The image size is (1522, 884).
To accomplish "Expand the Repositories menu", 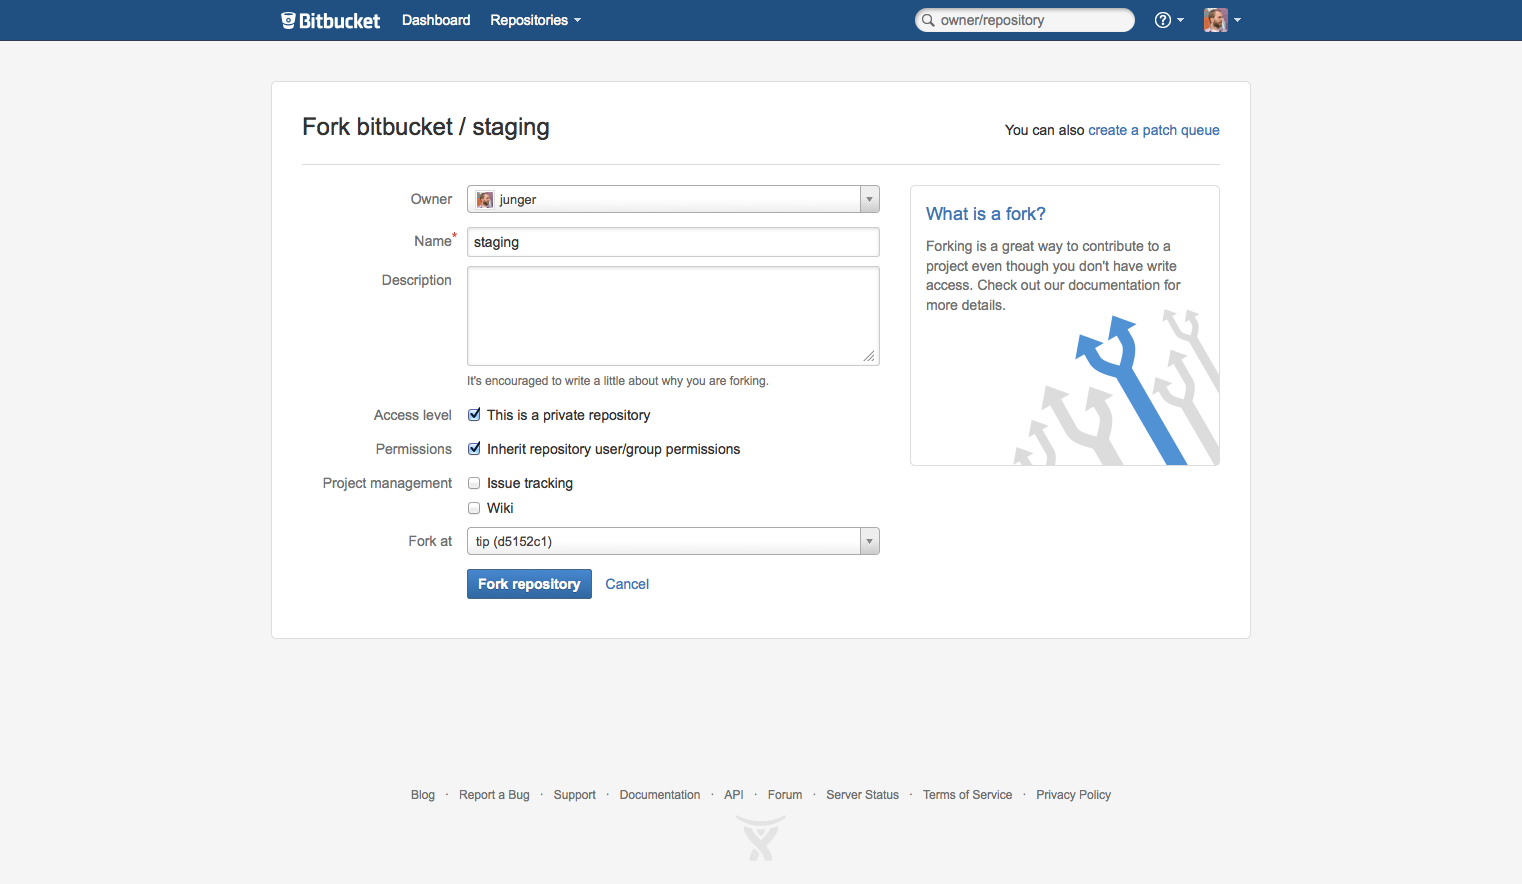I will (535, 20).
